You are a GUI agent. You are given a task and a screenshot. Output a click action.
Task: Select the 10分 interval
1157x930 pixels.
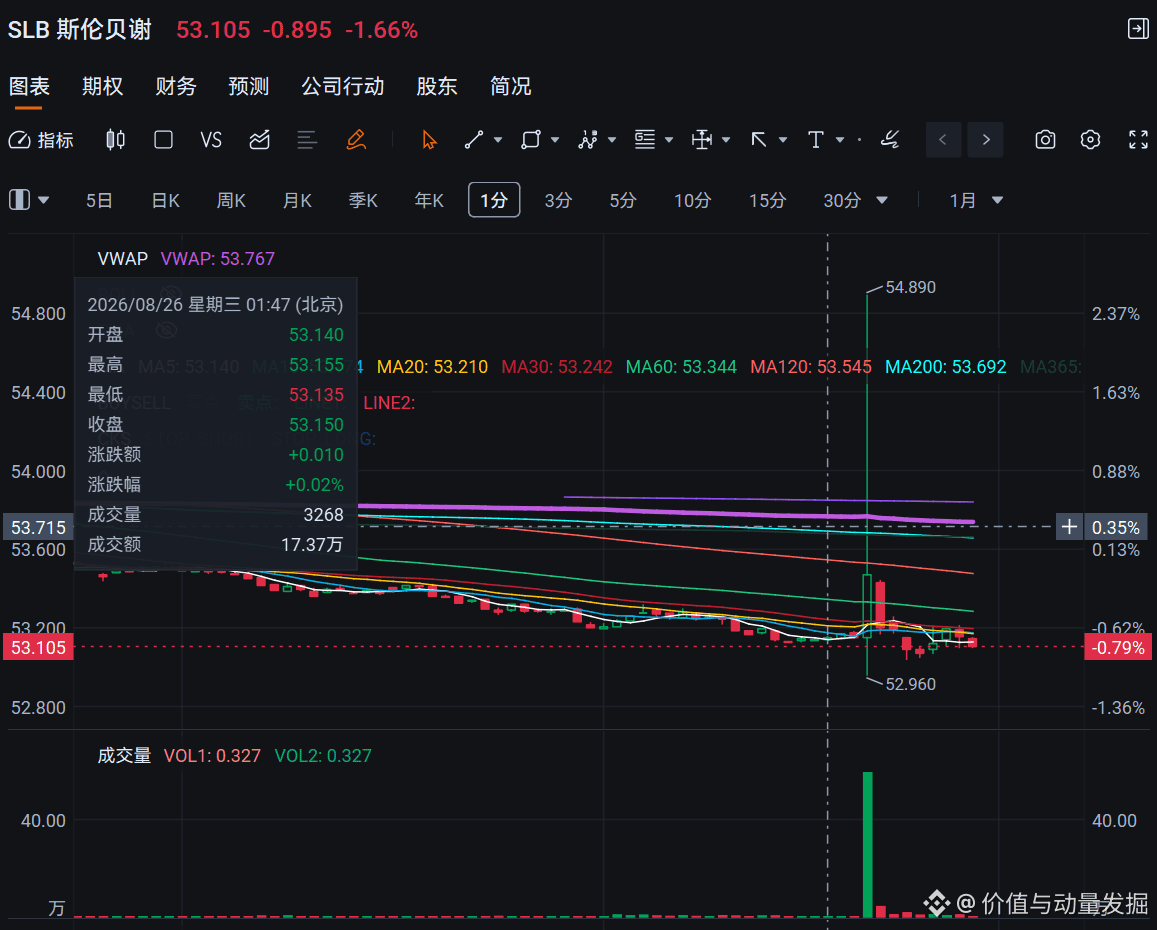pos(692,200)
